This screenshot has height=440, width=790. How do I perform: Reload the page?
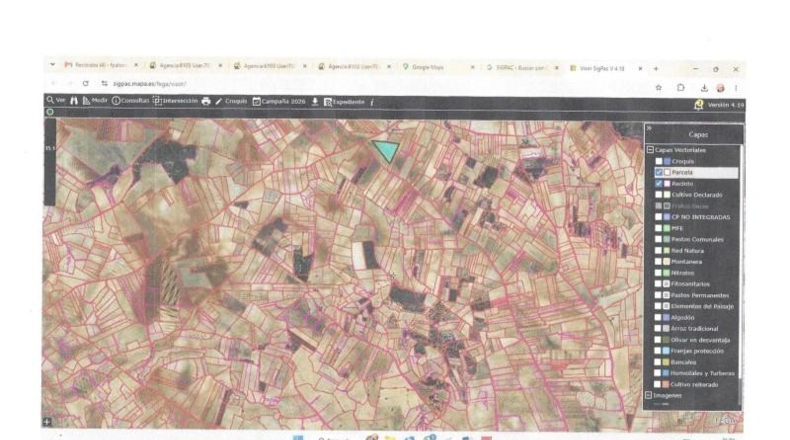click(86, 83)
